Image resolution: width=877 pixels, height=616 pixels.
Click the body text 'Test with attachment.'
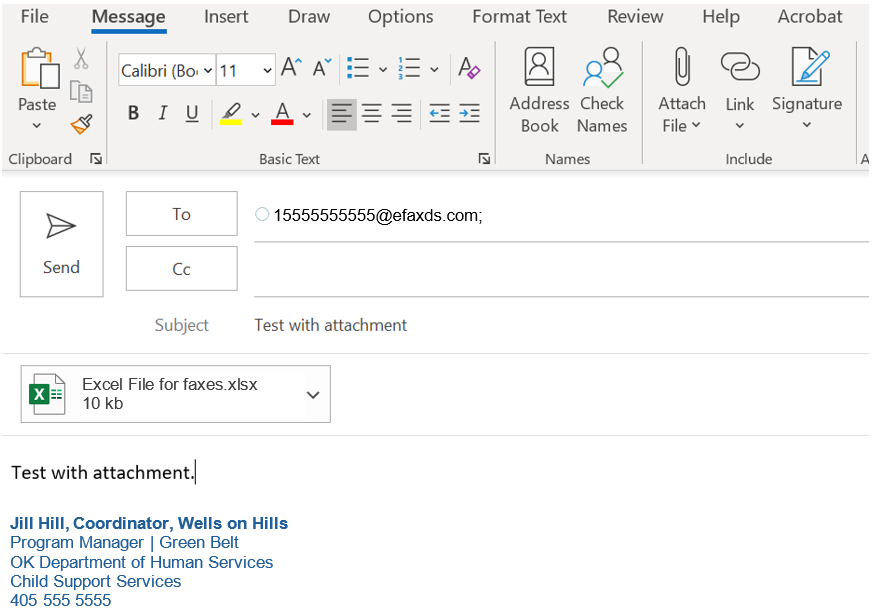pos(102,473)
